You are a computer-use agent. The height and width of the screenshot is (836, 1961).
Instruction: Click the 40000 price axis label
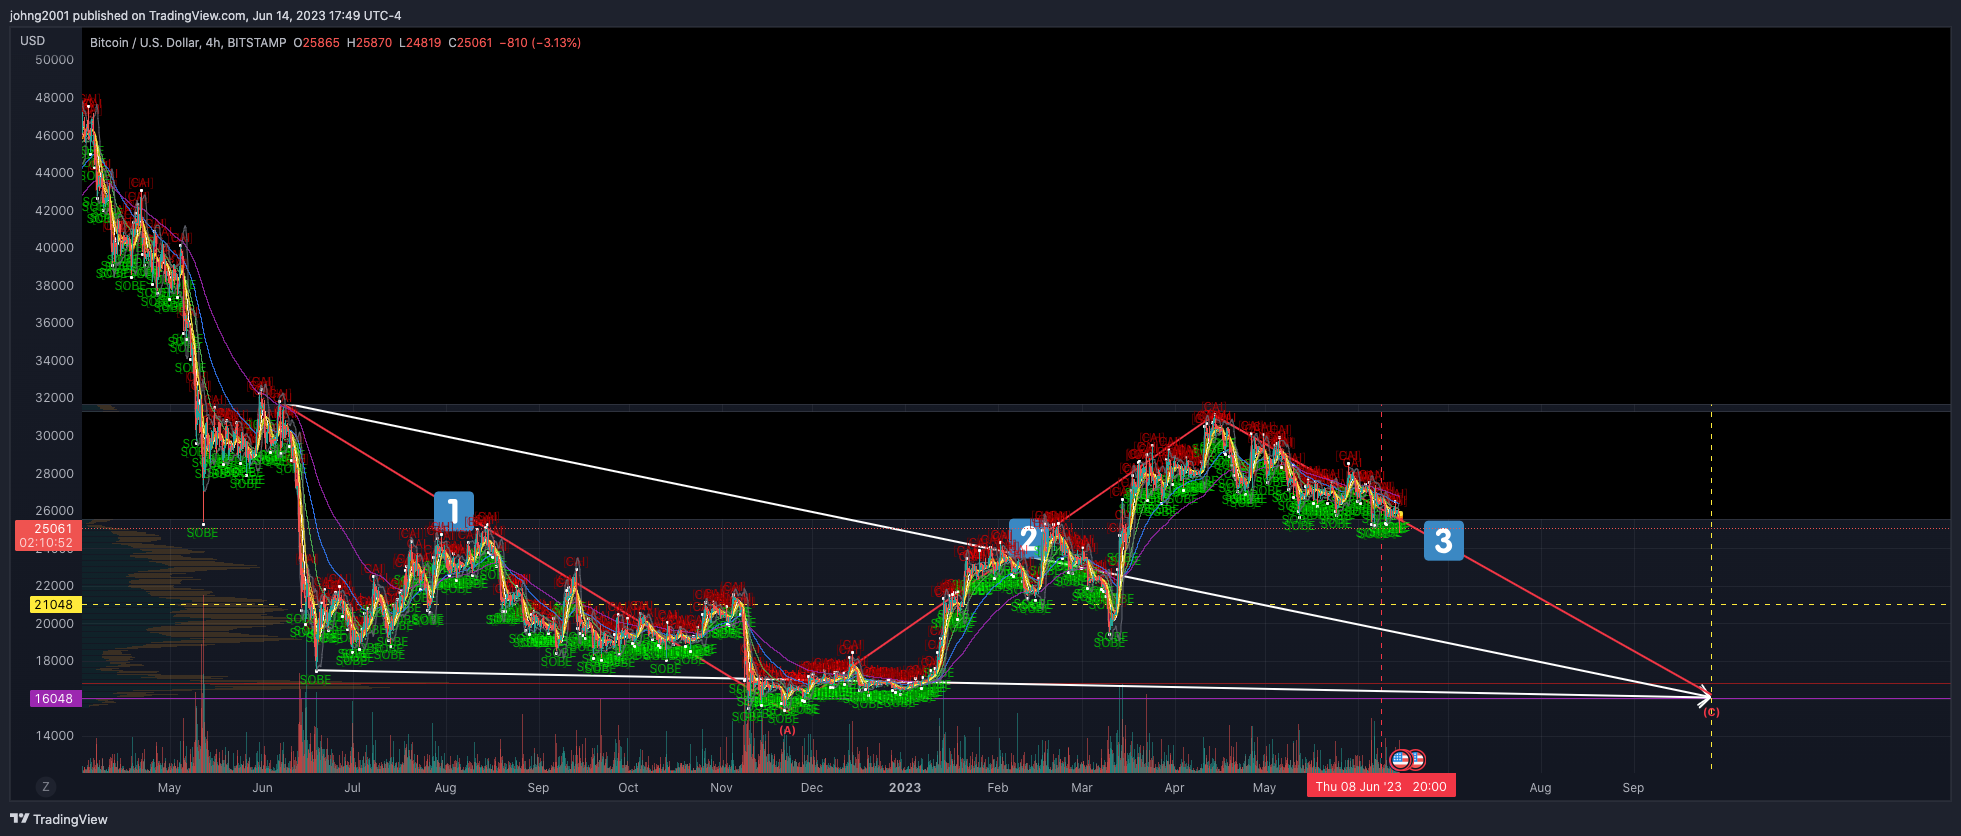pyautogui.click(x=55, y=248)
